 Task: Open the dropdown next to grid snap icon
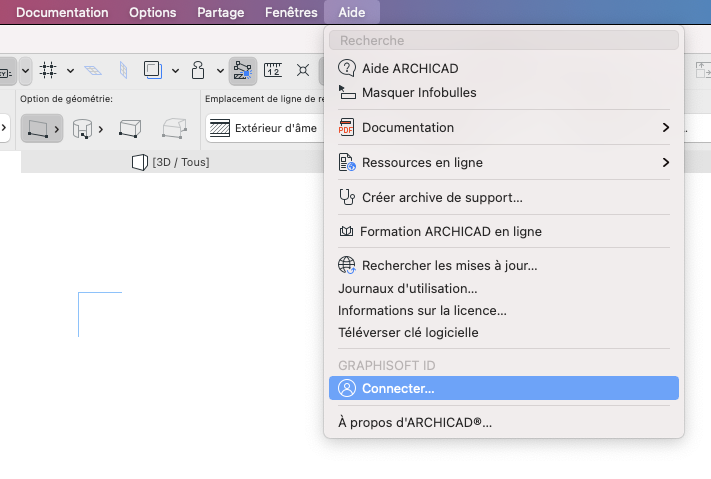click(70, 71)
